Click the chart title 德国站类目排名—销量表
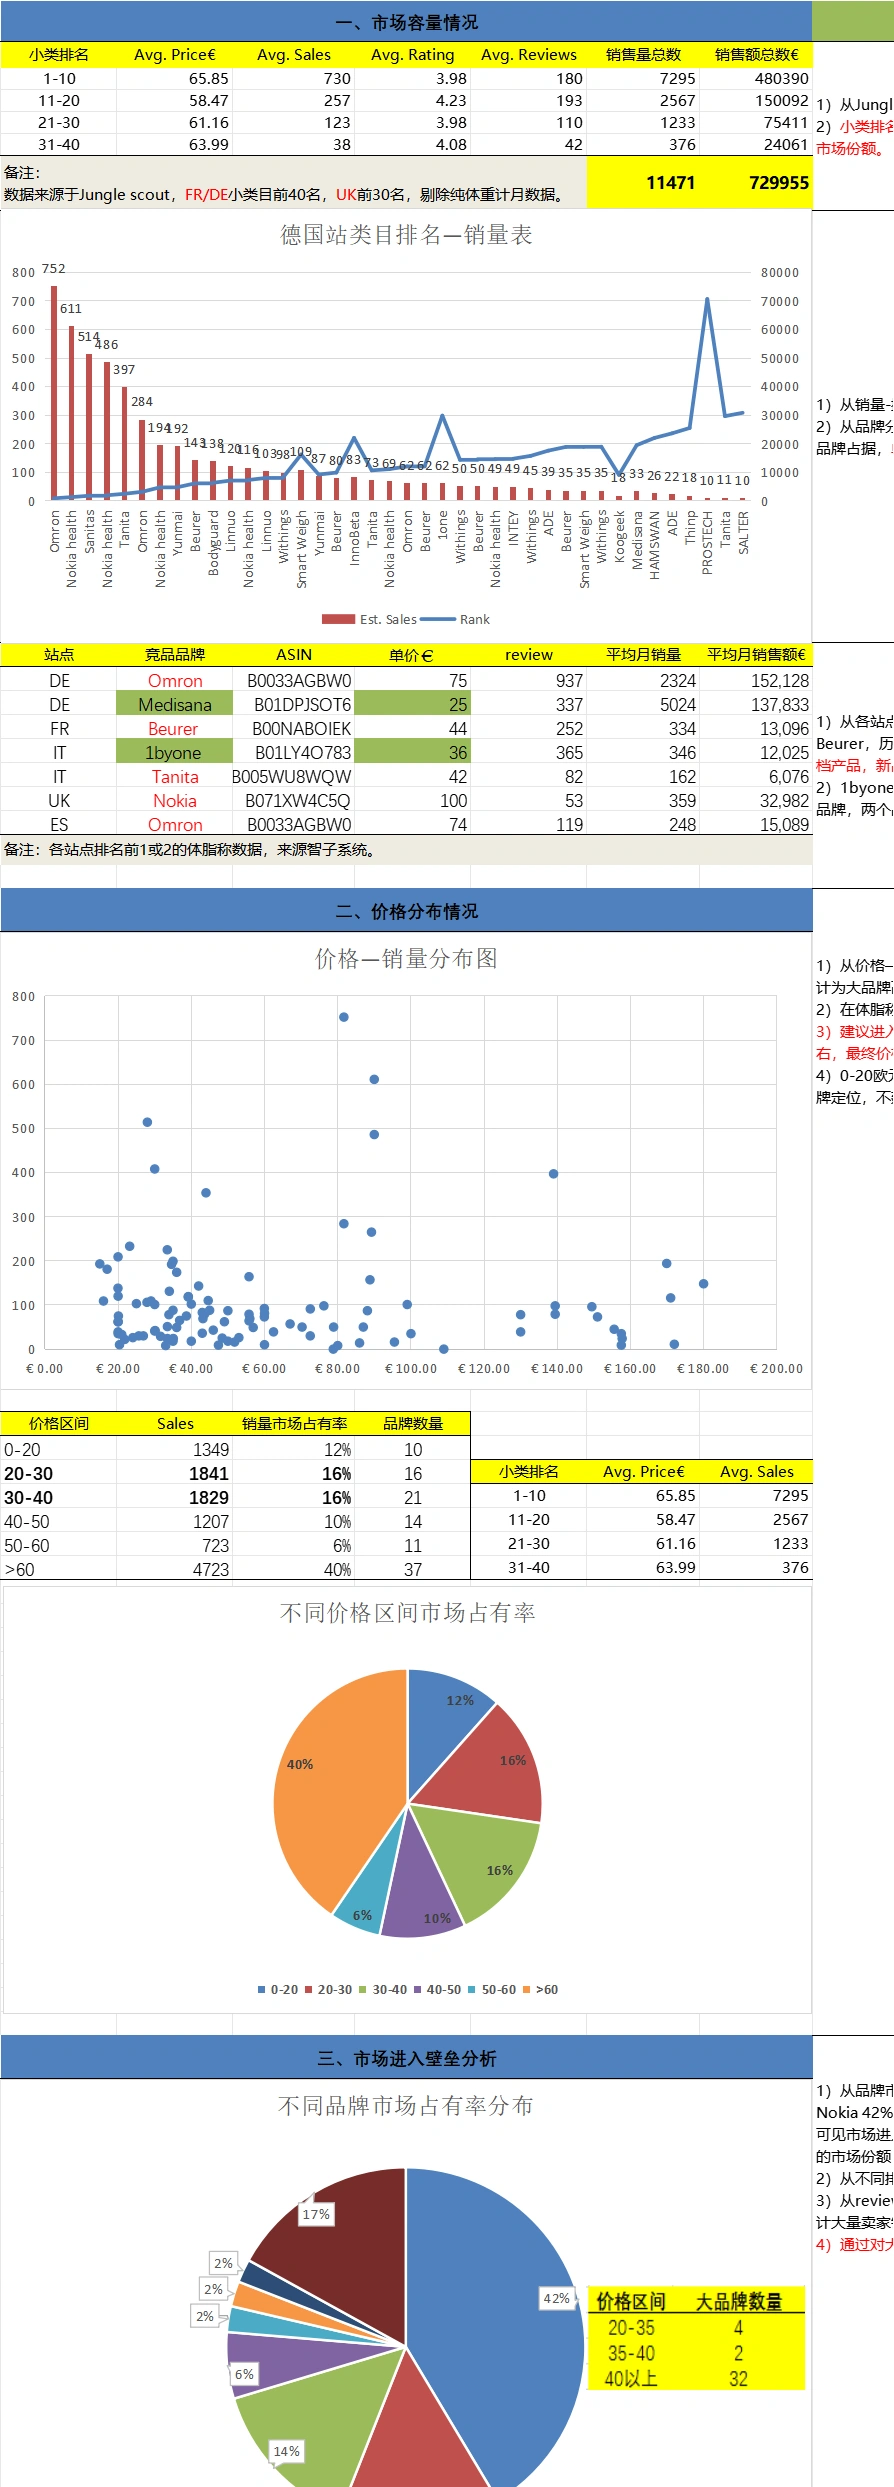The image size is (894, 2487). [x=406, y=235]
